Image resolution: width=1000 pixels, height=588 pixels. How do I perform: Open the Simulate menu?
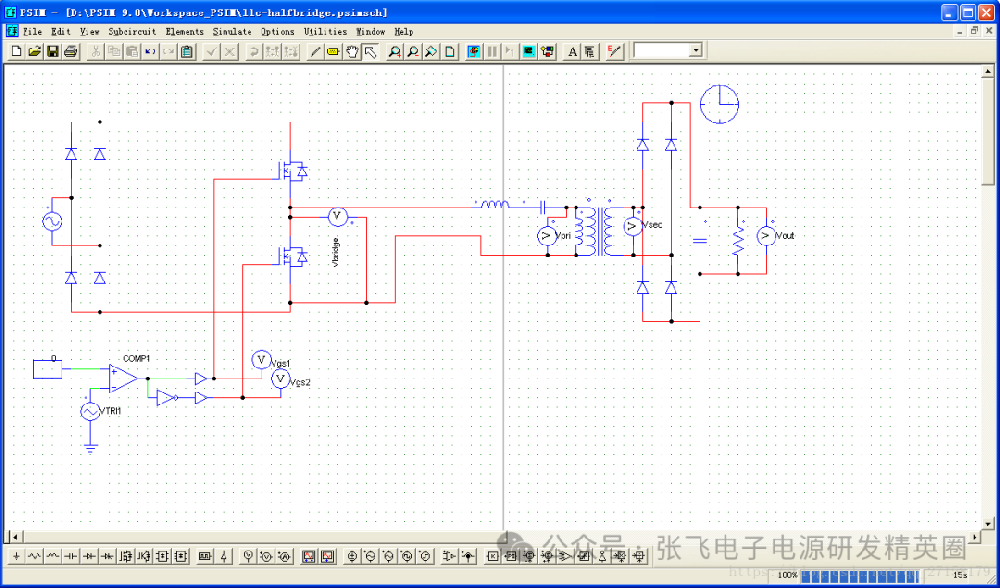click(x=232, y=31)
